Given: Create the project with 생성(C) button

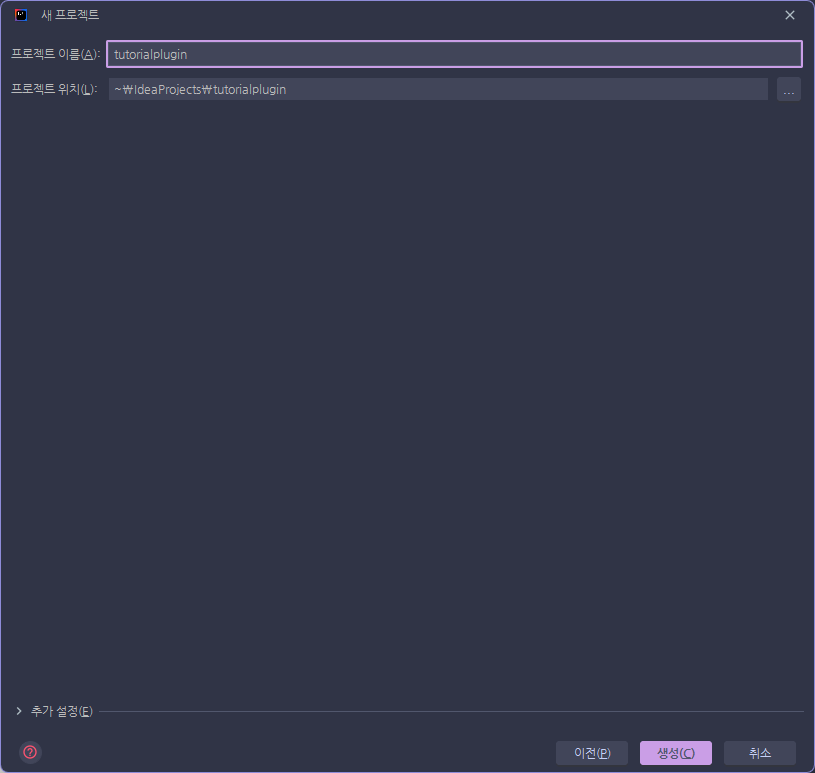Looking at the screenshot, I should (676, 753).
